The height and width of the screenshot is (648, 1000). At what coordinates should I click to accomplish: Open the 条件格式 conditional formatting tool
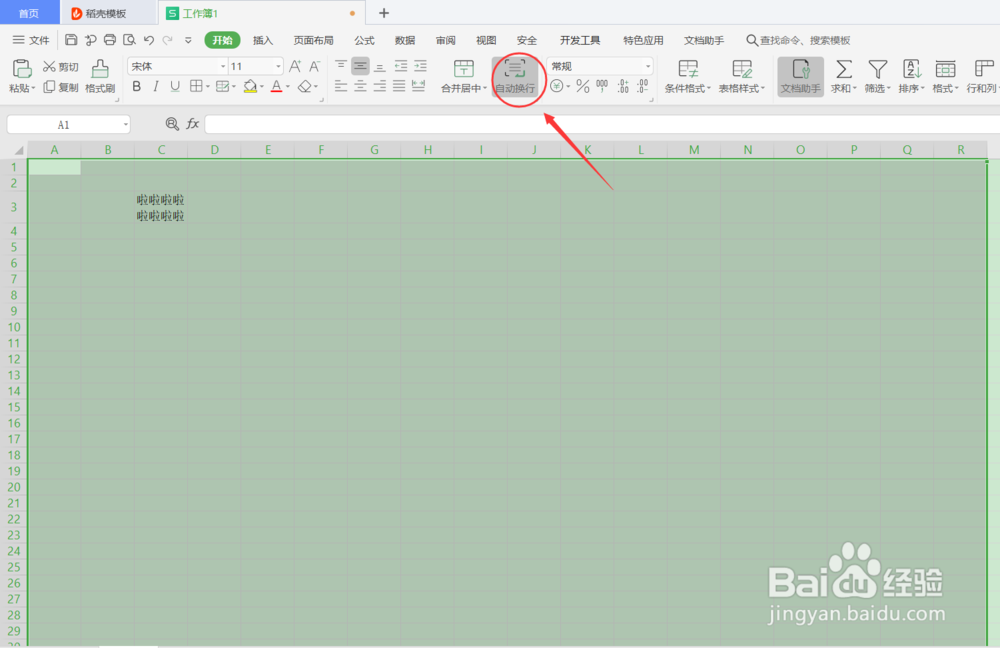pyautogui.click(x=687, y=75)
